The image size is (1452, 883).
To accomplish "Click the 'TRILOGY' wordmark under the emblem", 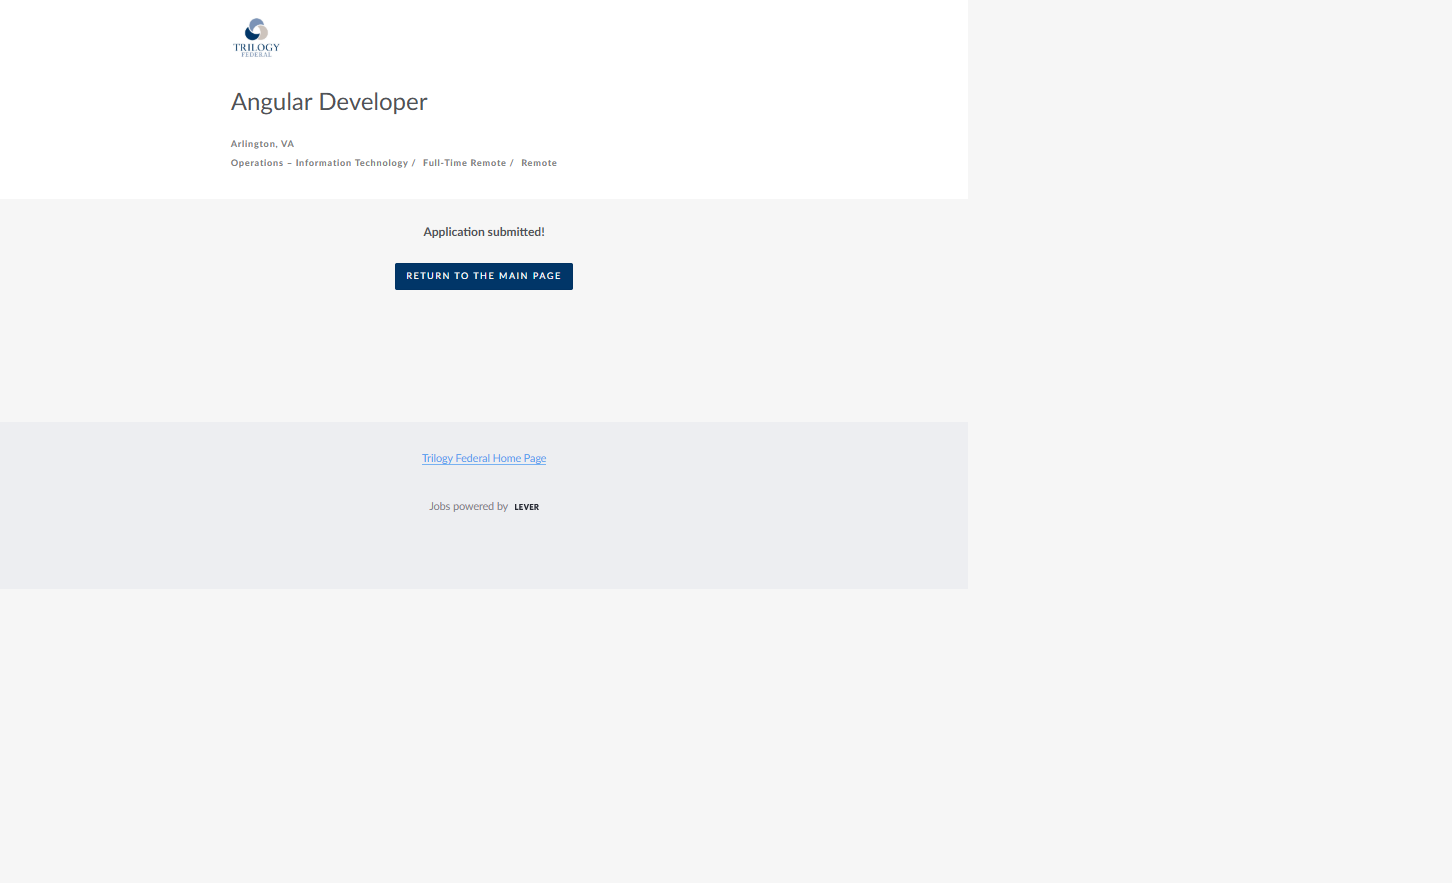I will (256, 47).
